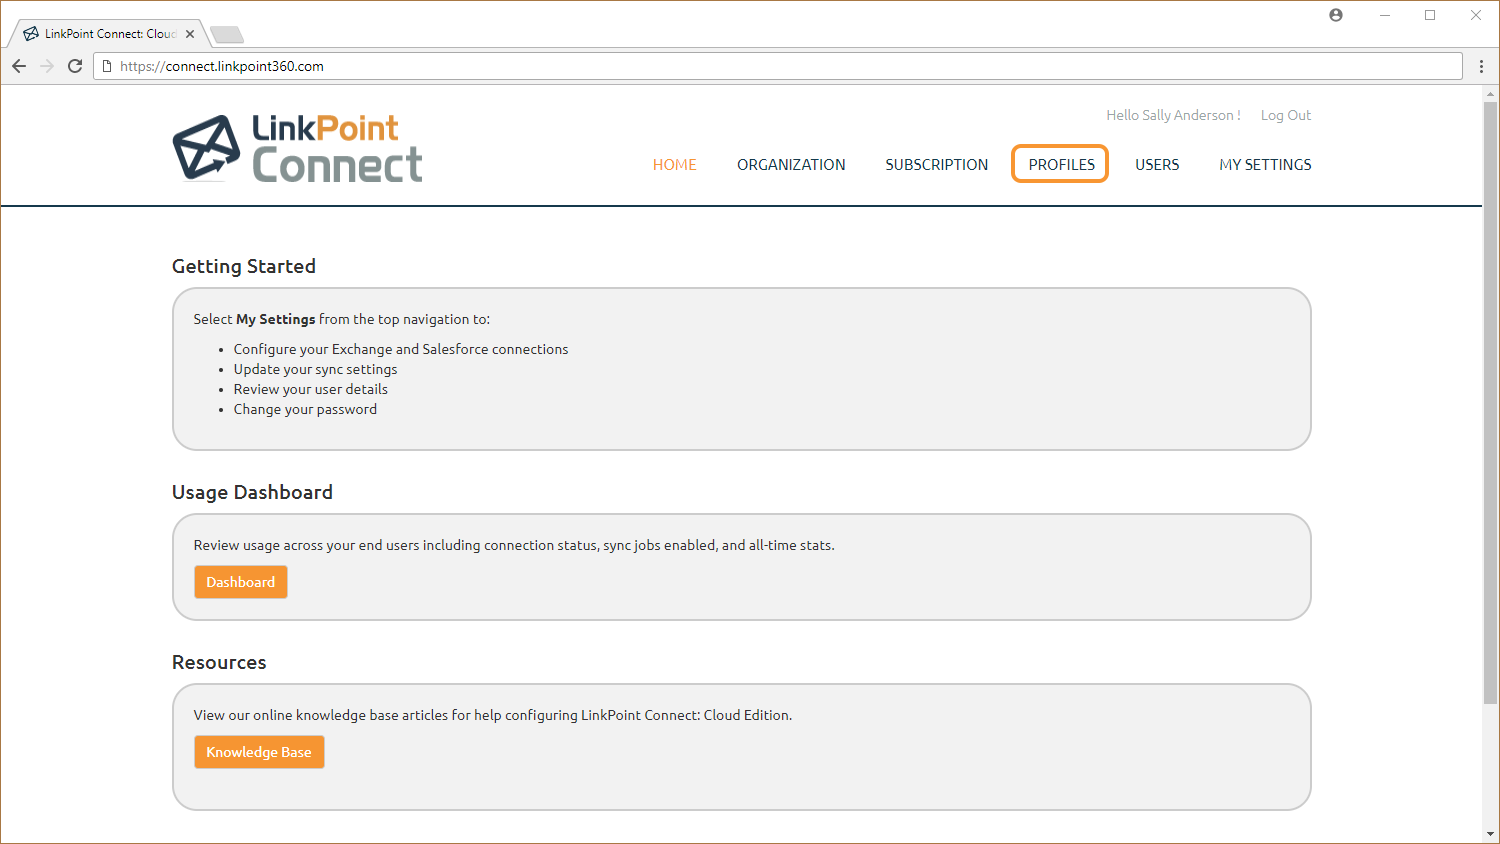Click the page info icon in address bar

[x=107, y=66]
